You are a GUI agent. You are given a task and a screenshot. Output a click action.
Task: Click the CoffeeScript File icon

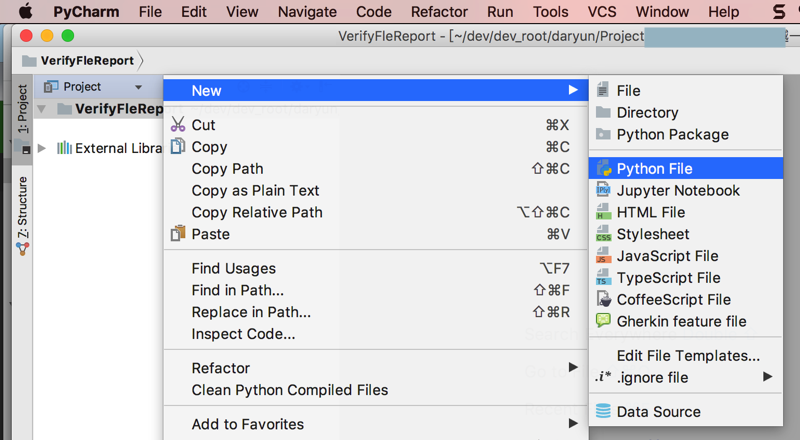(x=603, y=299)
